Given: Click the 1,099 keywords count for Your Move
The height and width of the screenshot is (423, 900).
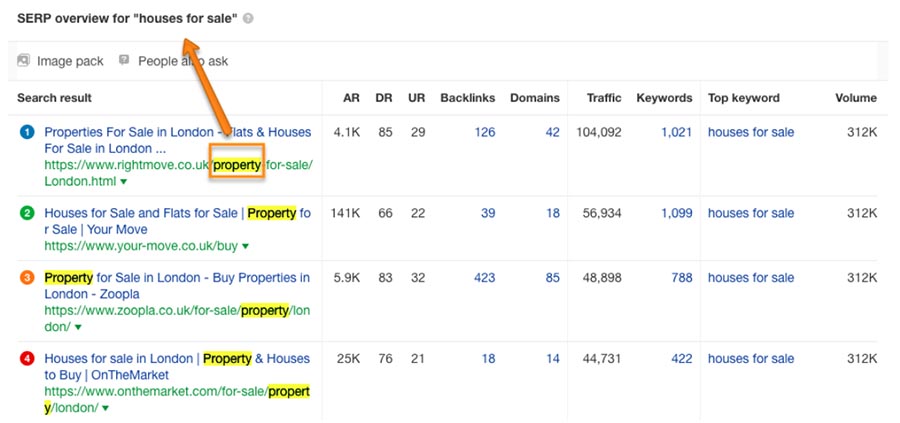Looking at the screenshot, I should pyautogui.click(x=677, y=213).
